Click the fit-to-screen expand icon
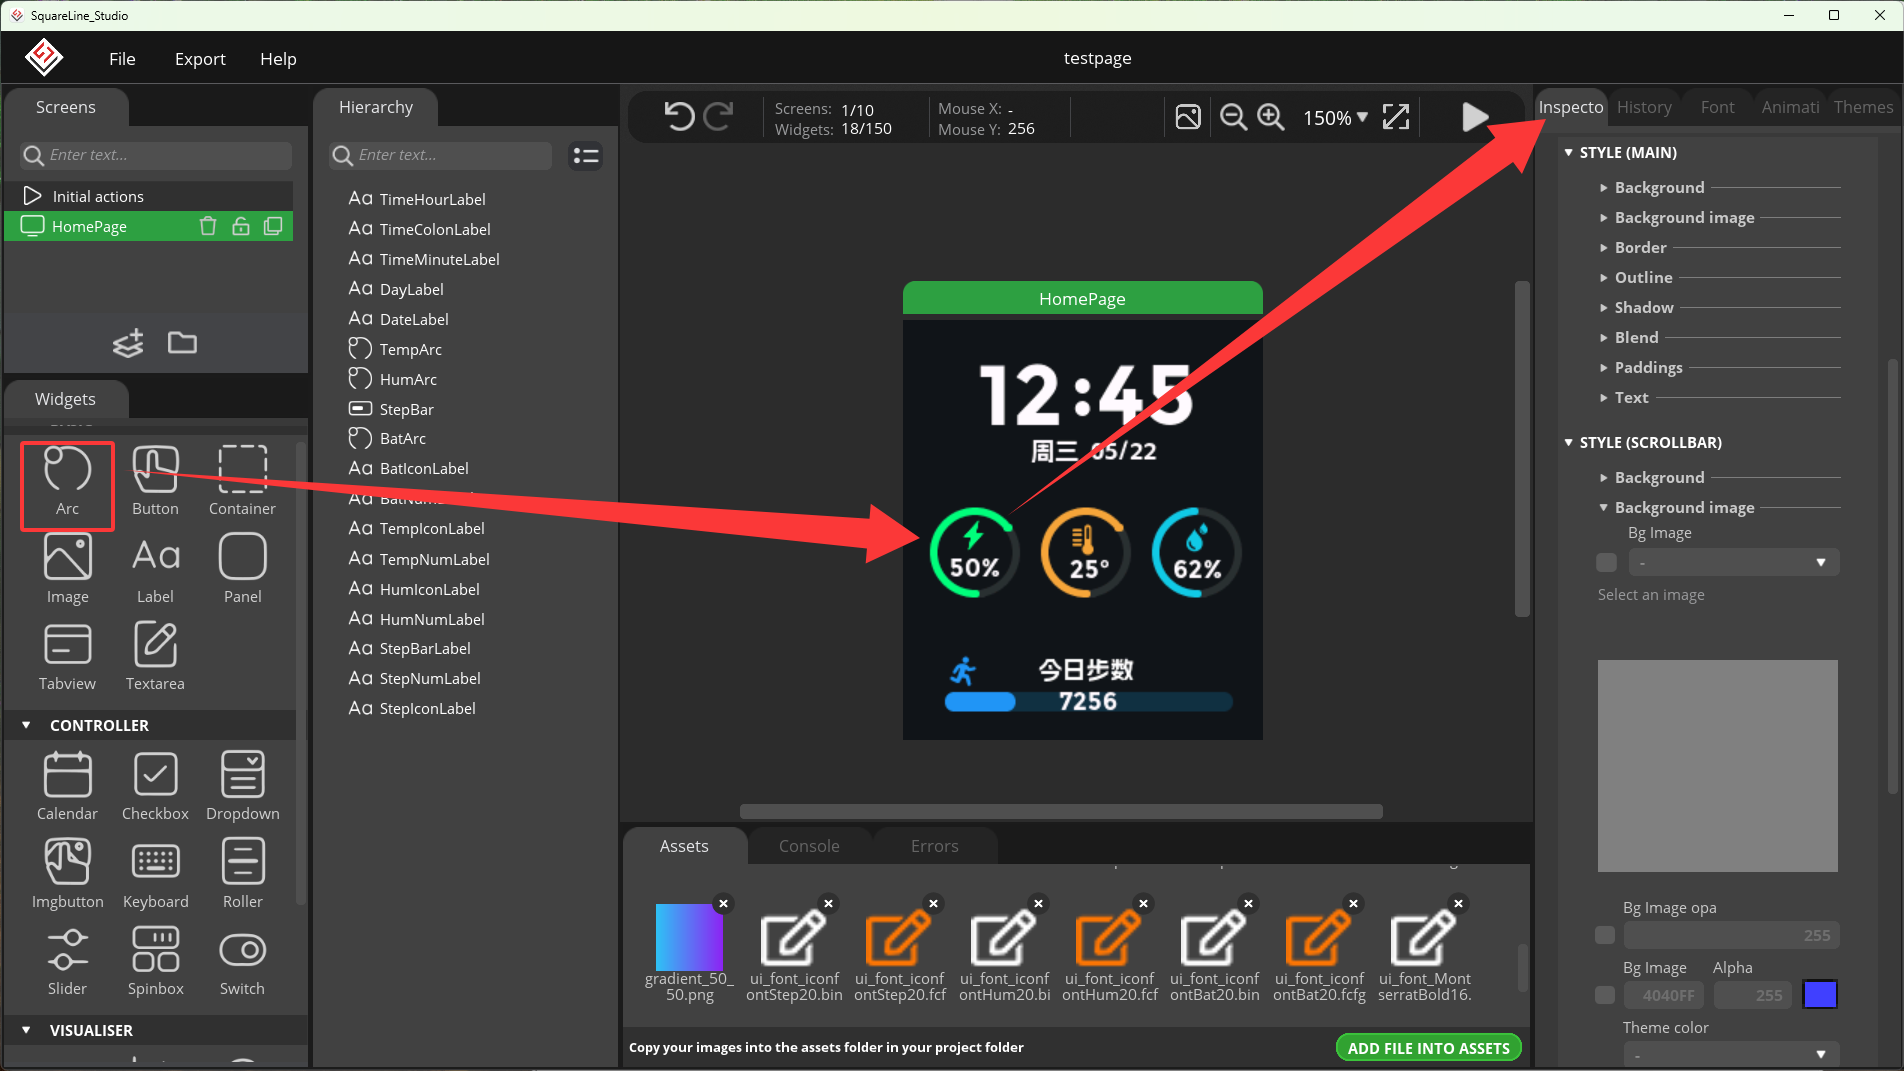The height and width of the screenshot is (1071, 1904). tap(1395, 117)
